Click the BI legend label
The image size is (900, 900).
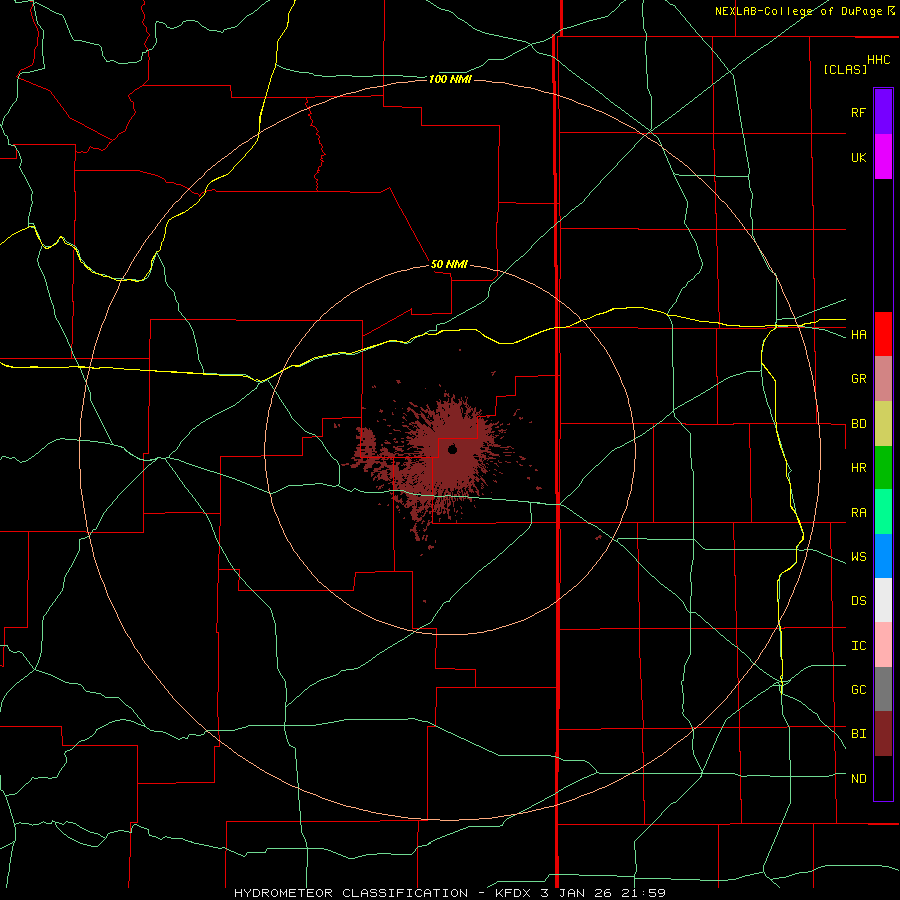[858, 734]
